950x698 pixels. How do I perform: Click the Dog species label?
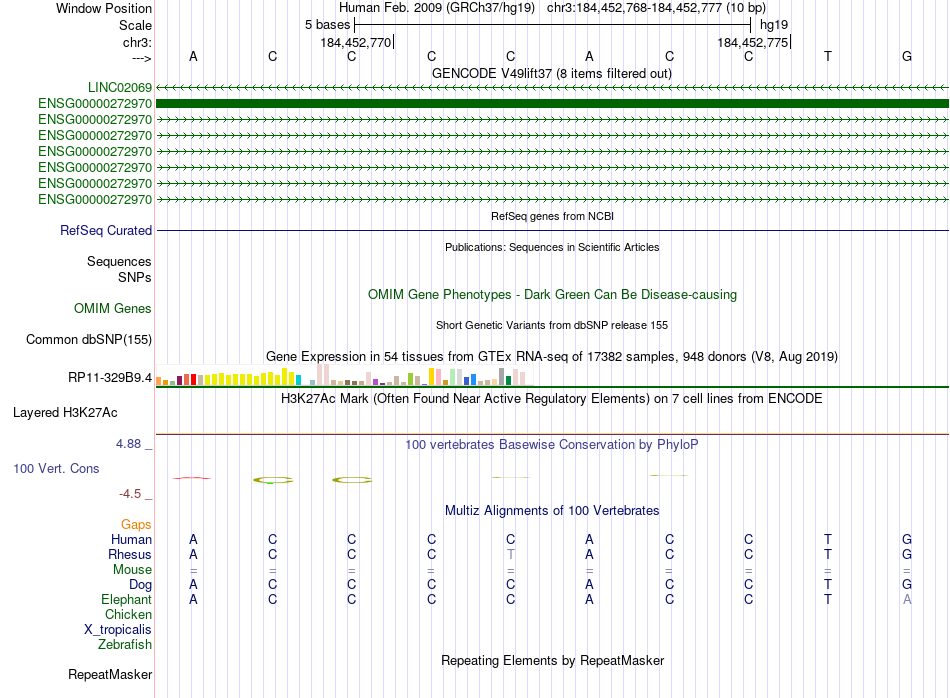[x=141, y=585]
